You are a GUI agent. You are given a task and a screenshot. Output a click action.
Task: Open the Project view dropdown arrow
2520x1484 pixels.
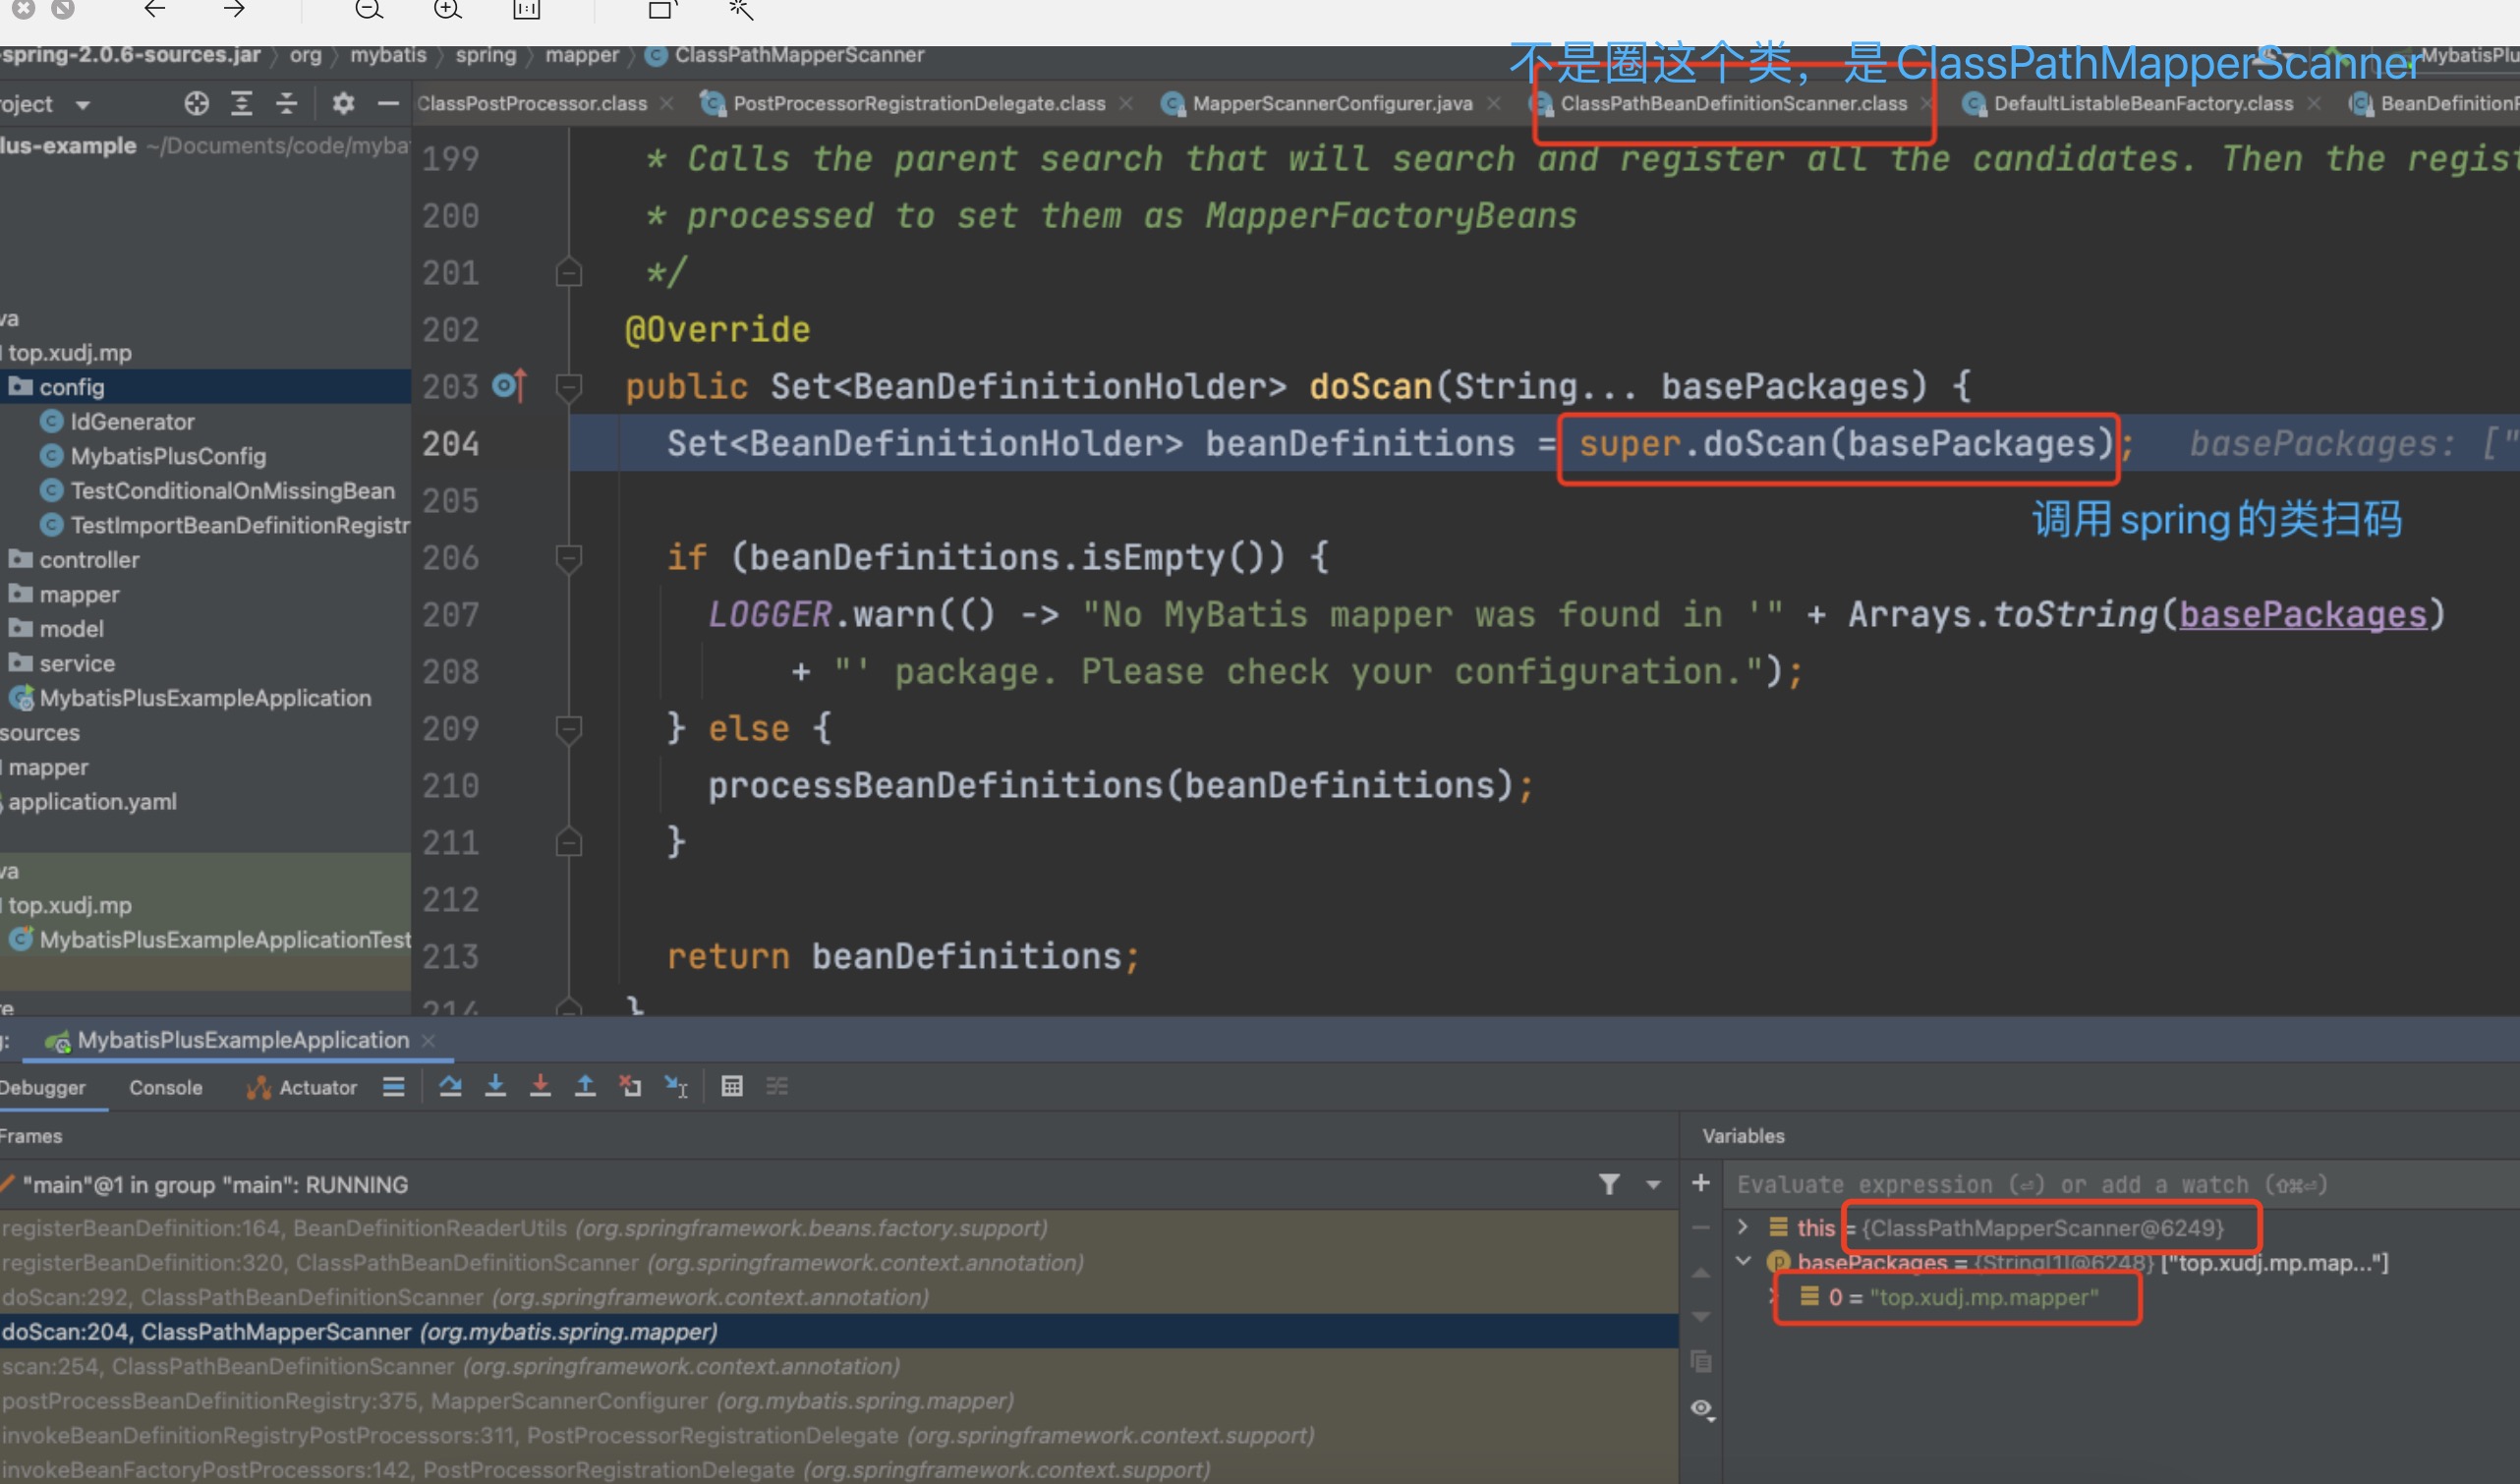coord(83,104)
